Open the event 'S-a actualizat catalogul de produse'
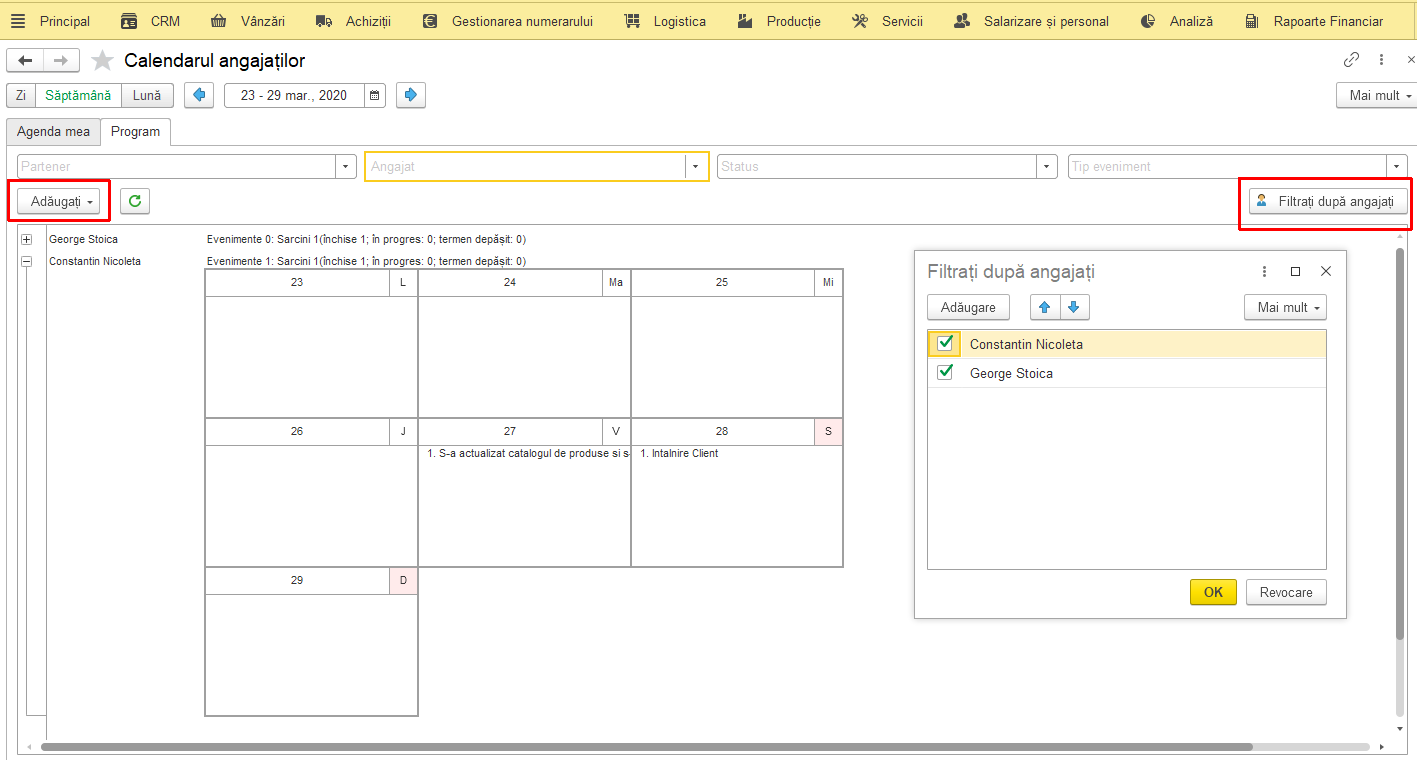This screenshot has width=1417, height=760. point(528,453)
